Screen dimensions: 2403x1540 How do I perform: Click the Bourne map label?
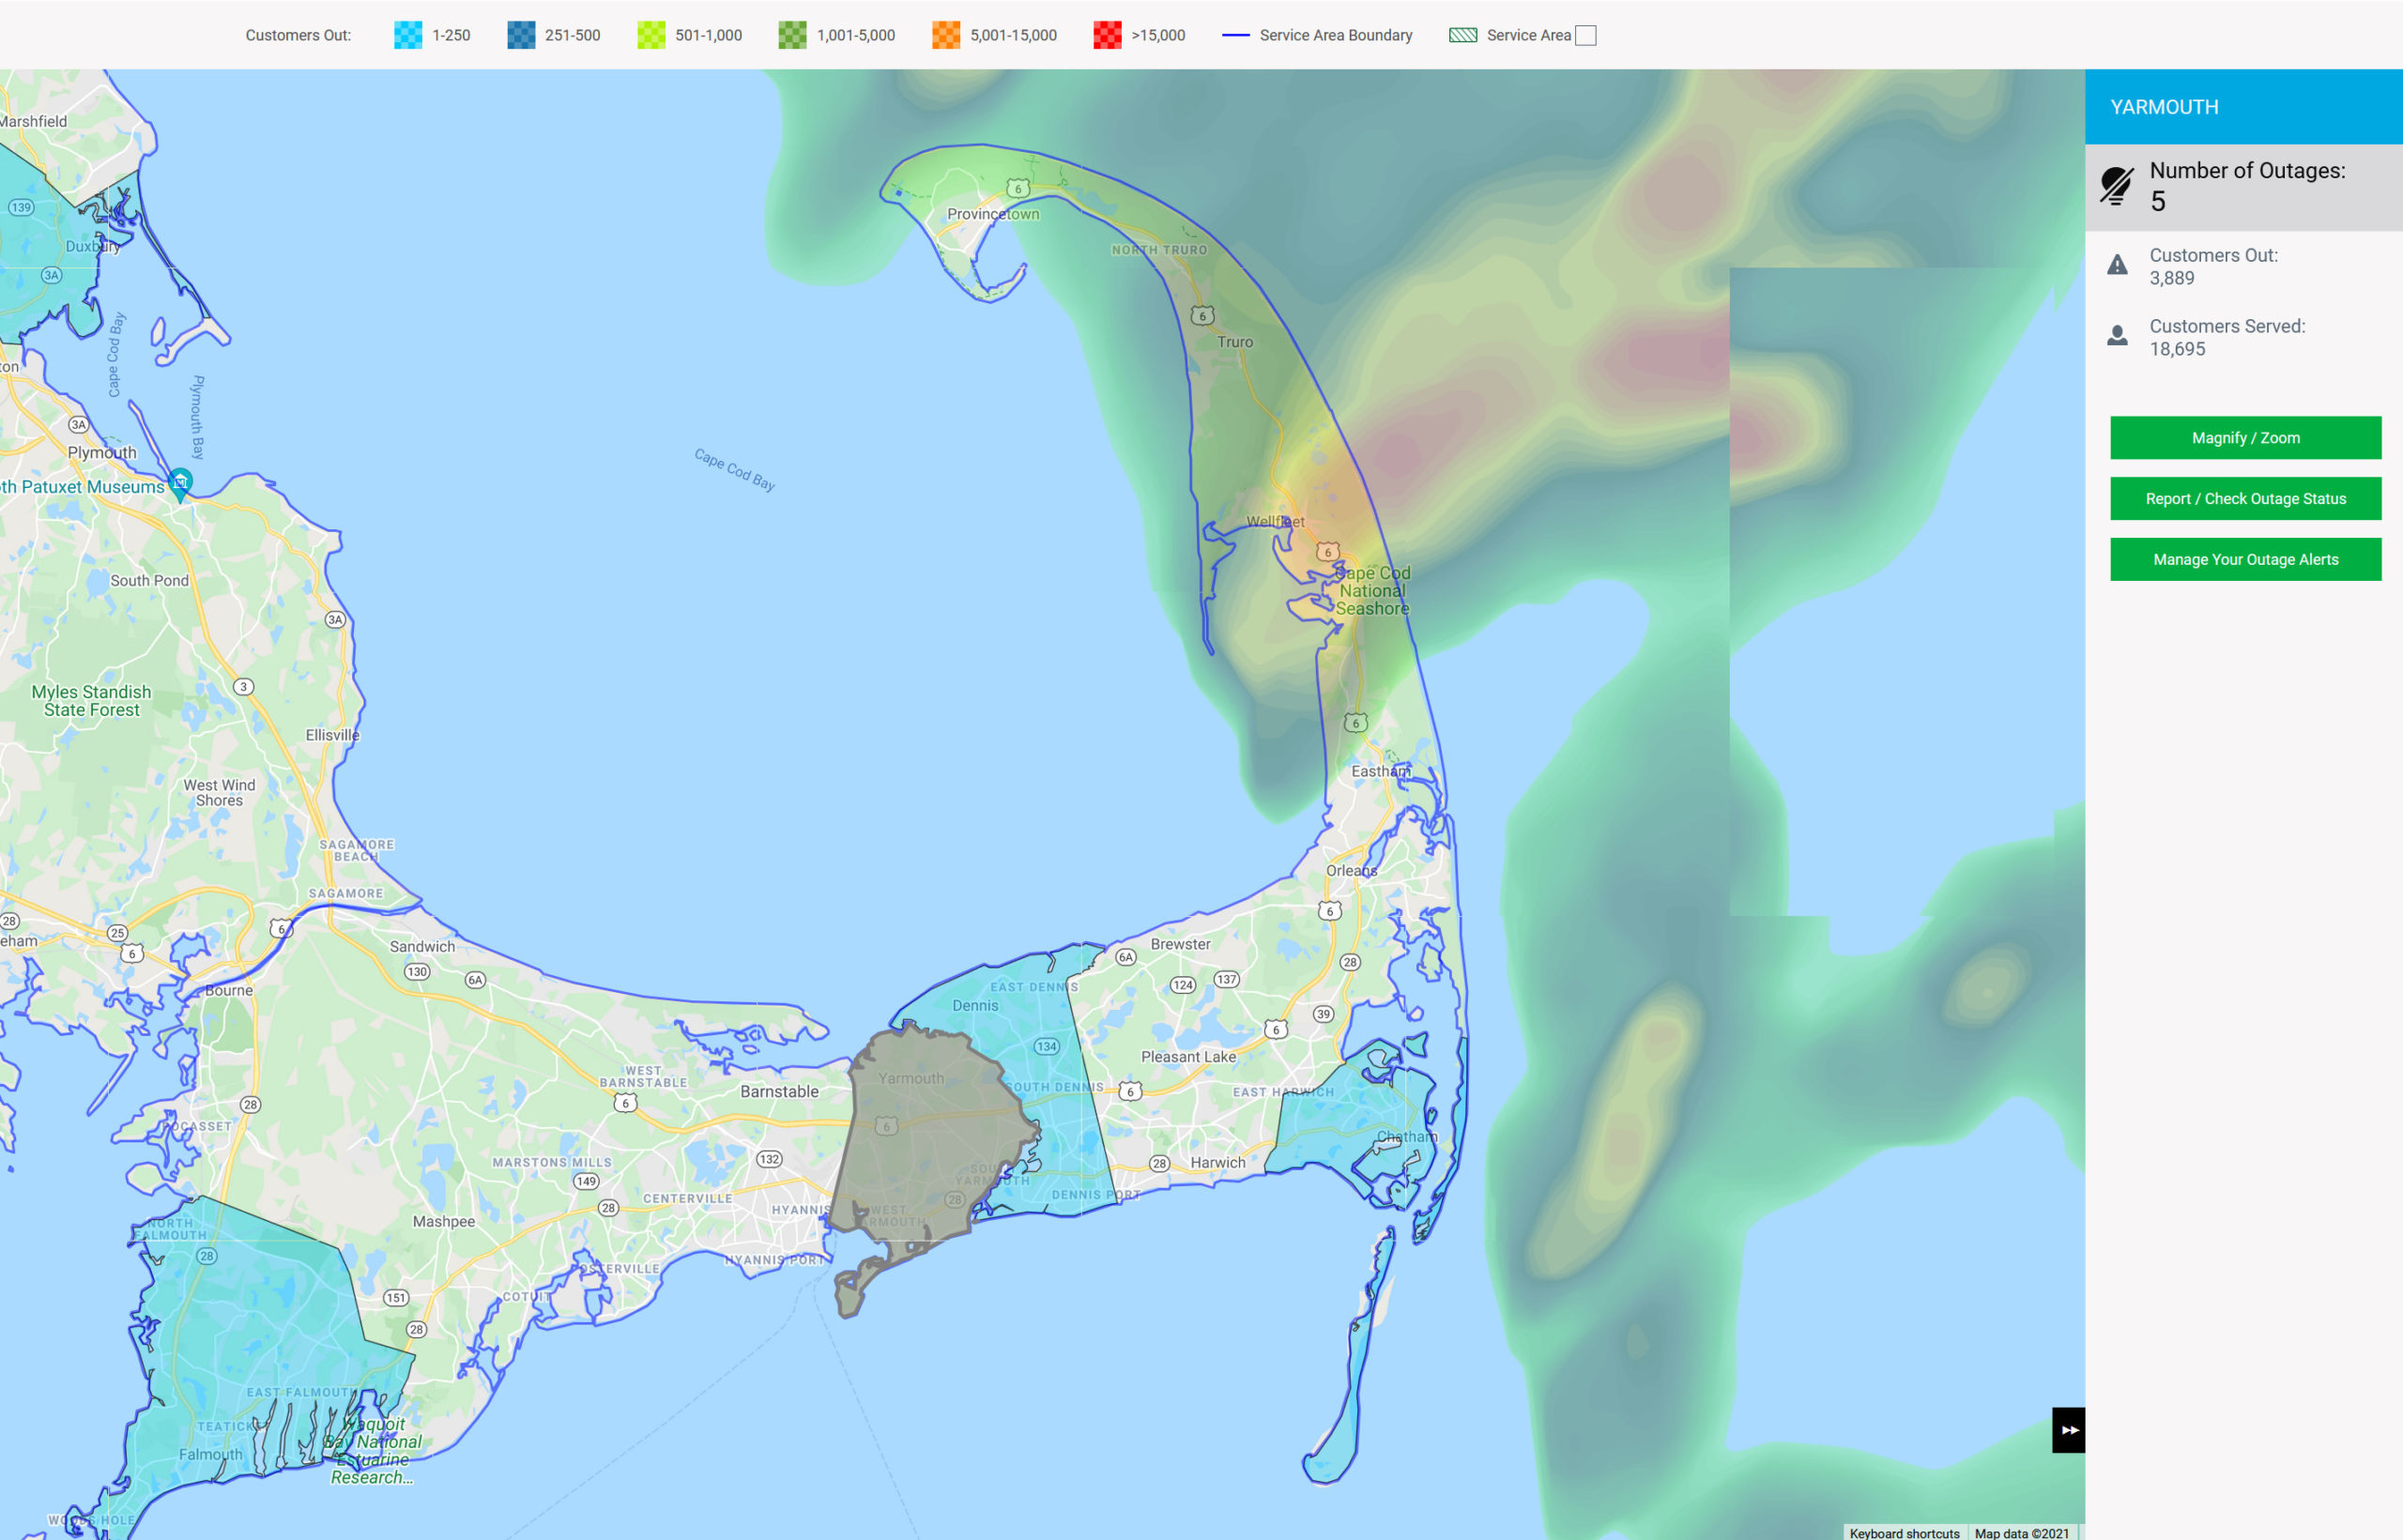(x=229, y=991)
